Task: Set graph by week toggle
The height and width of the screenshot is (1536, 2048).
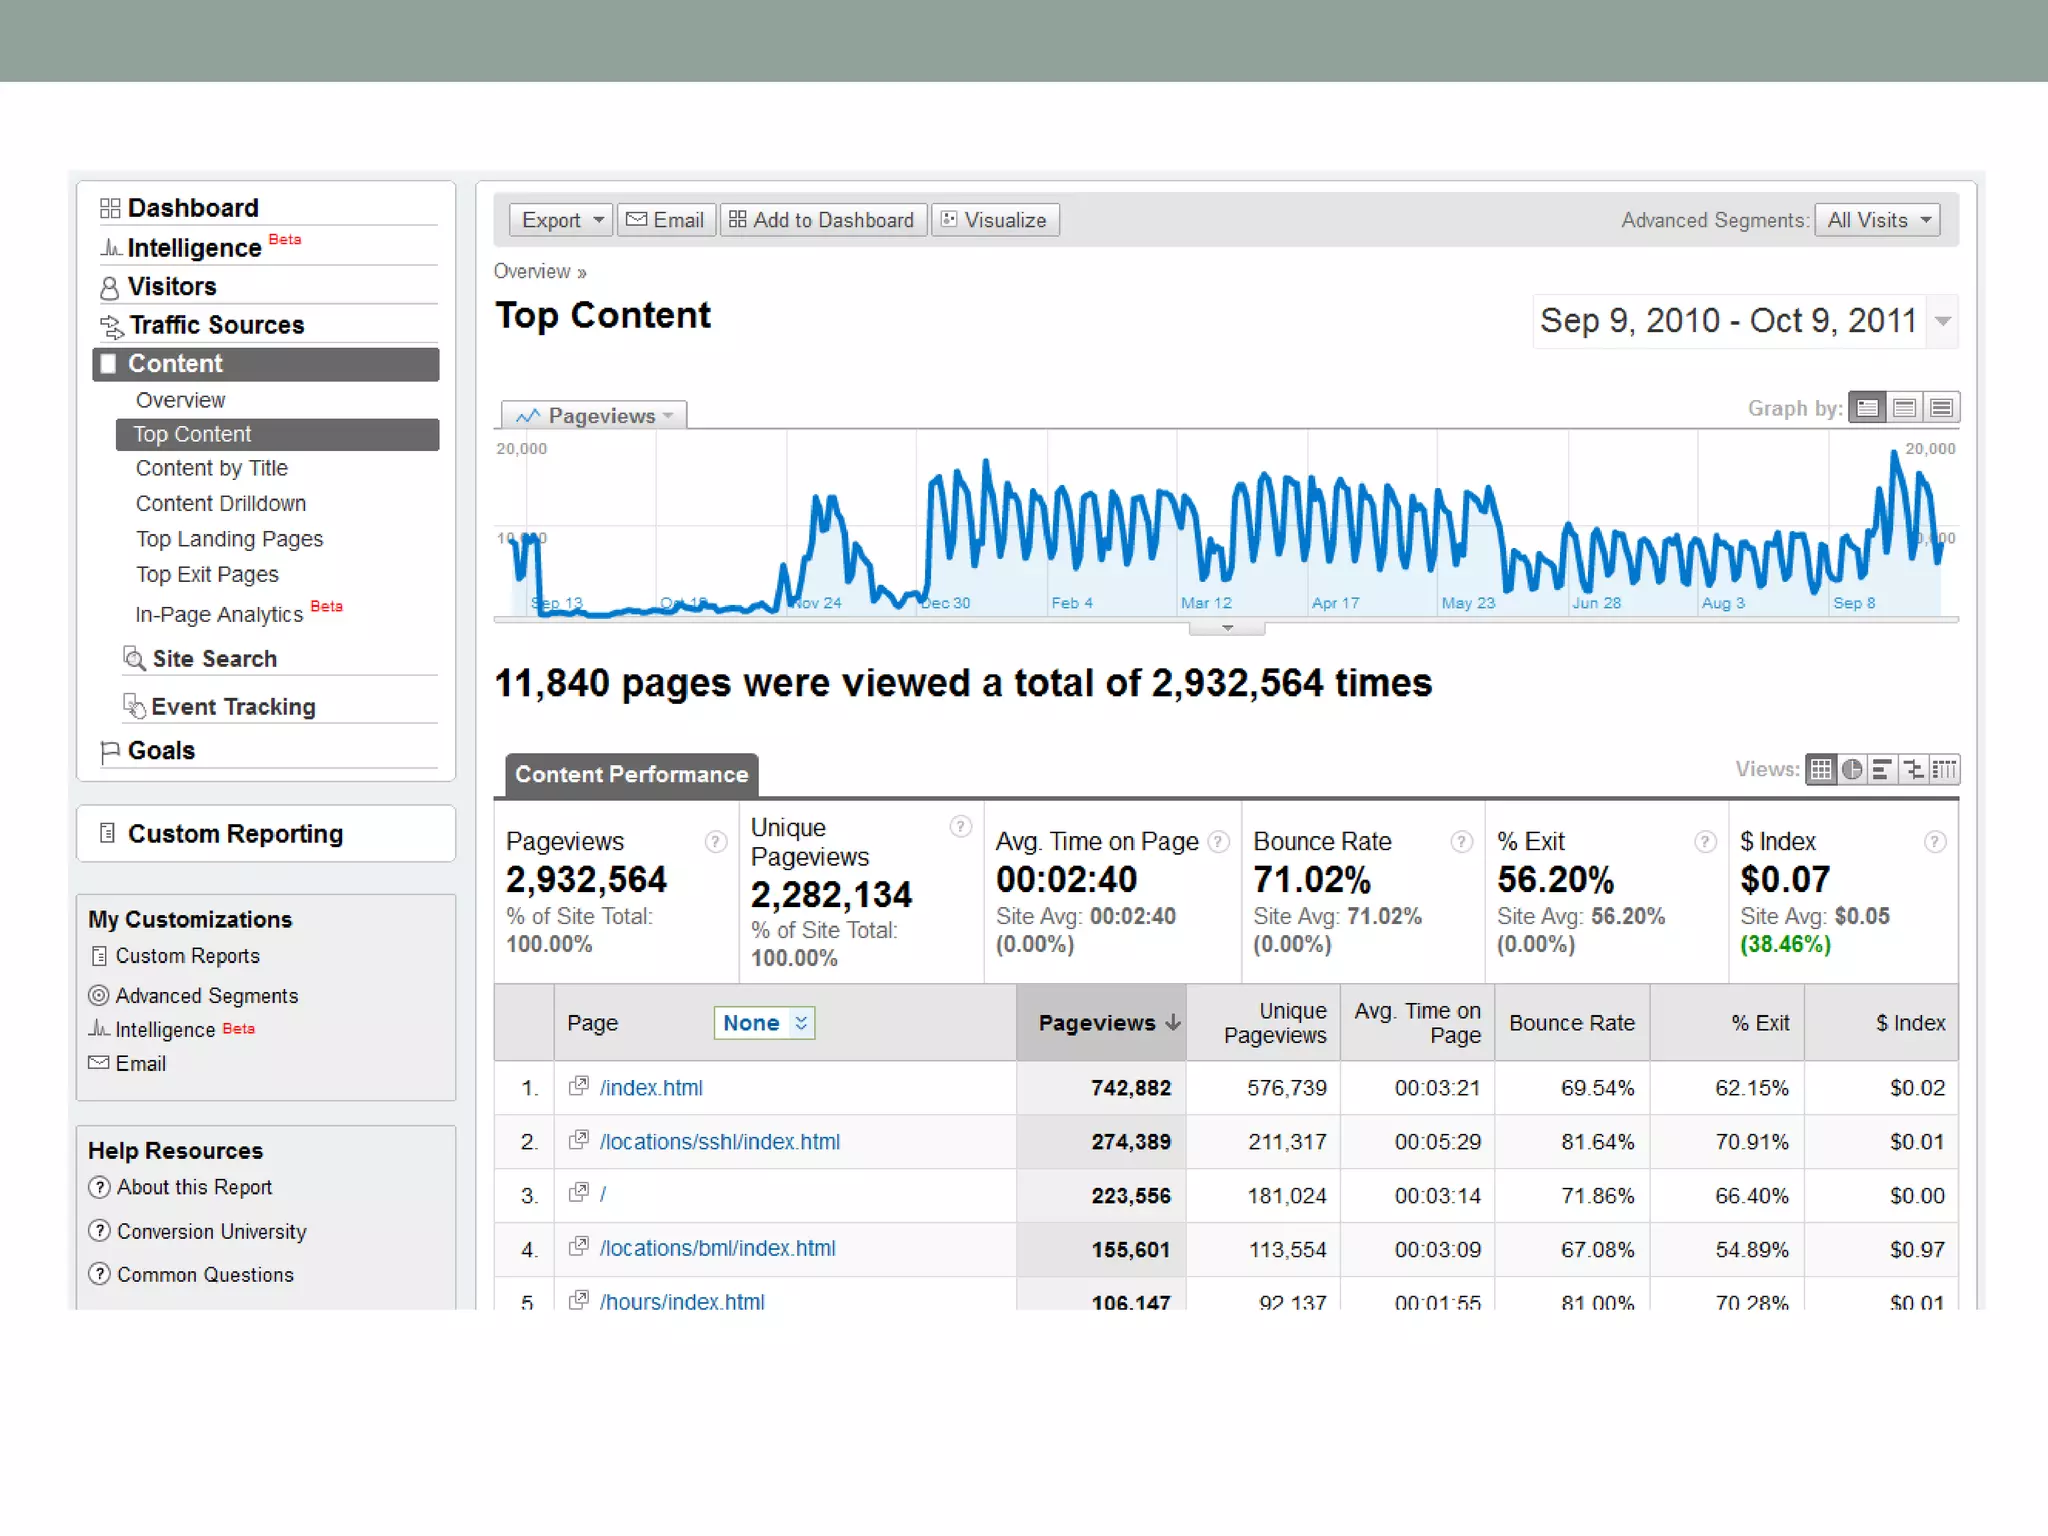Action: tap(1904, 408)
